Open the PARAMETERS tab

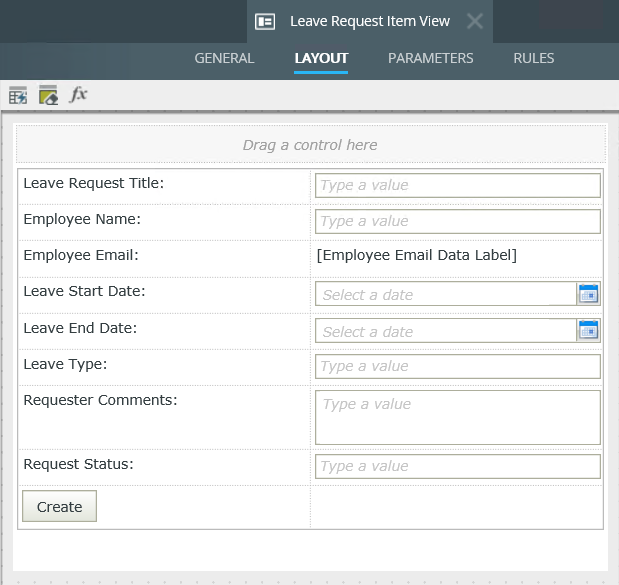(430, 58)
